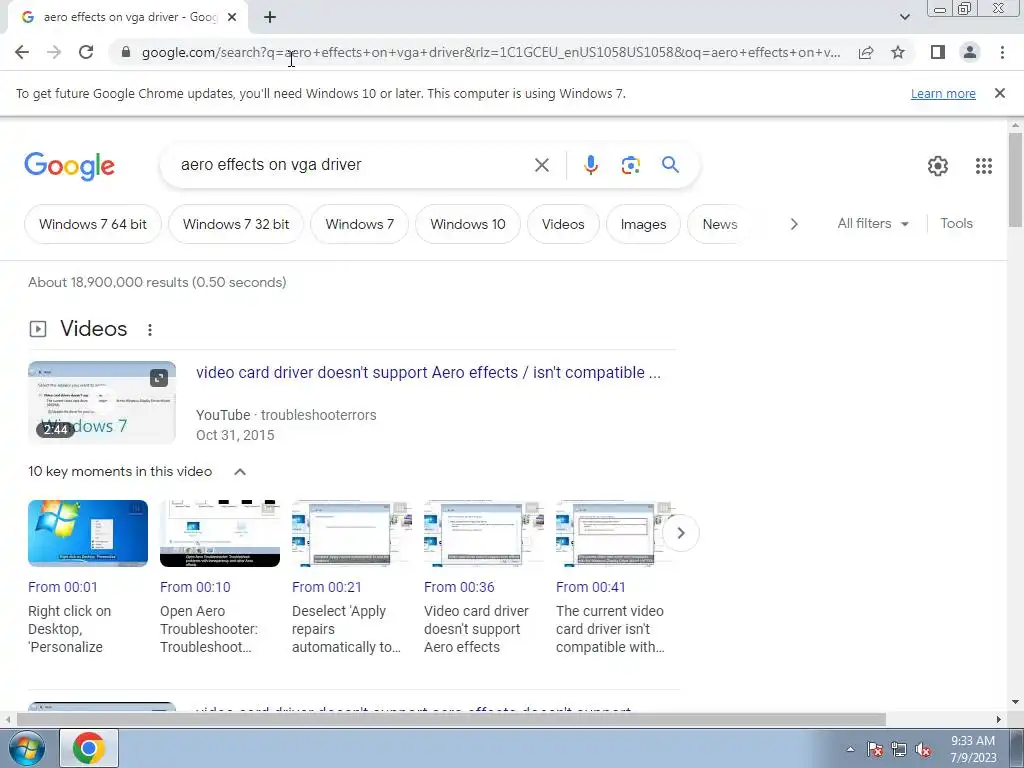Submit search with the magnifier icon
This screenshot has width=1024, height=768.
[670, 165]
